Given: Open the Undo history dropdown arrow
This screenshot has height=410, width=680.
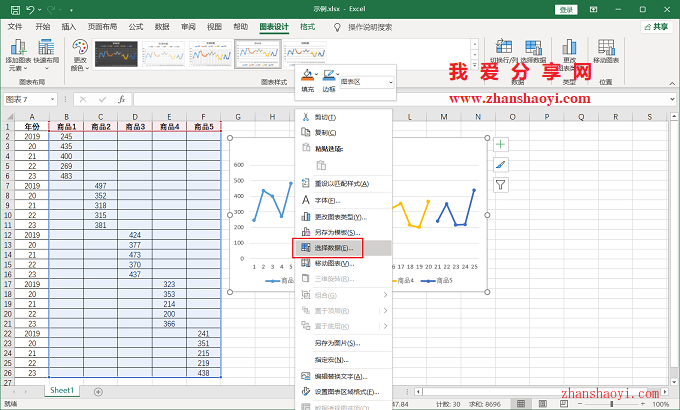Looking at the screenshot, I should coord(39,10).
